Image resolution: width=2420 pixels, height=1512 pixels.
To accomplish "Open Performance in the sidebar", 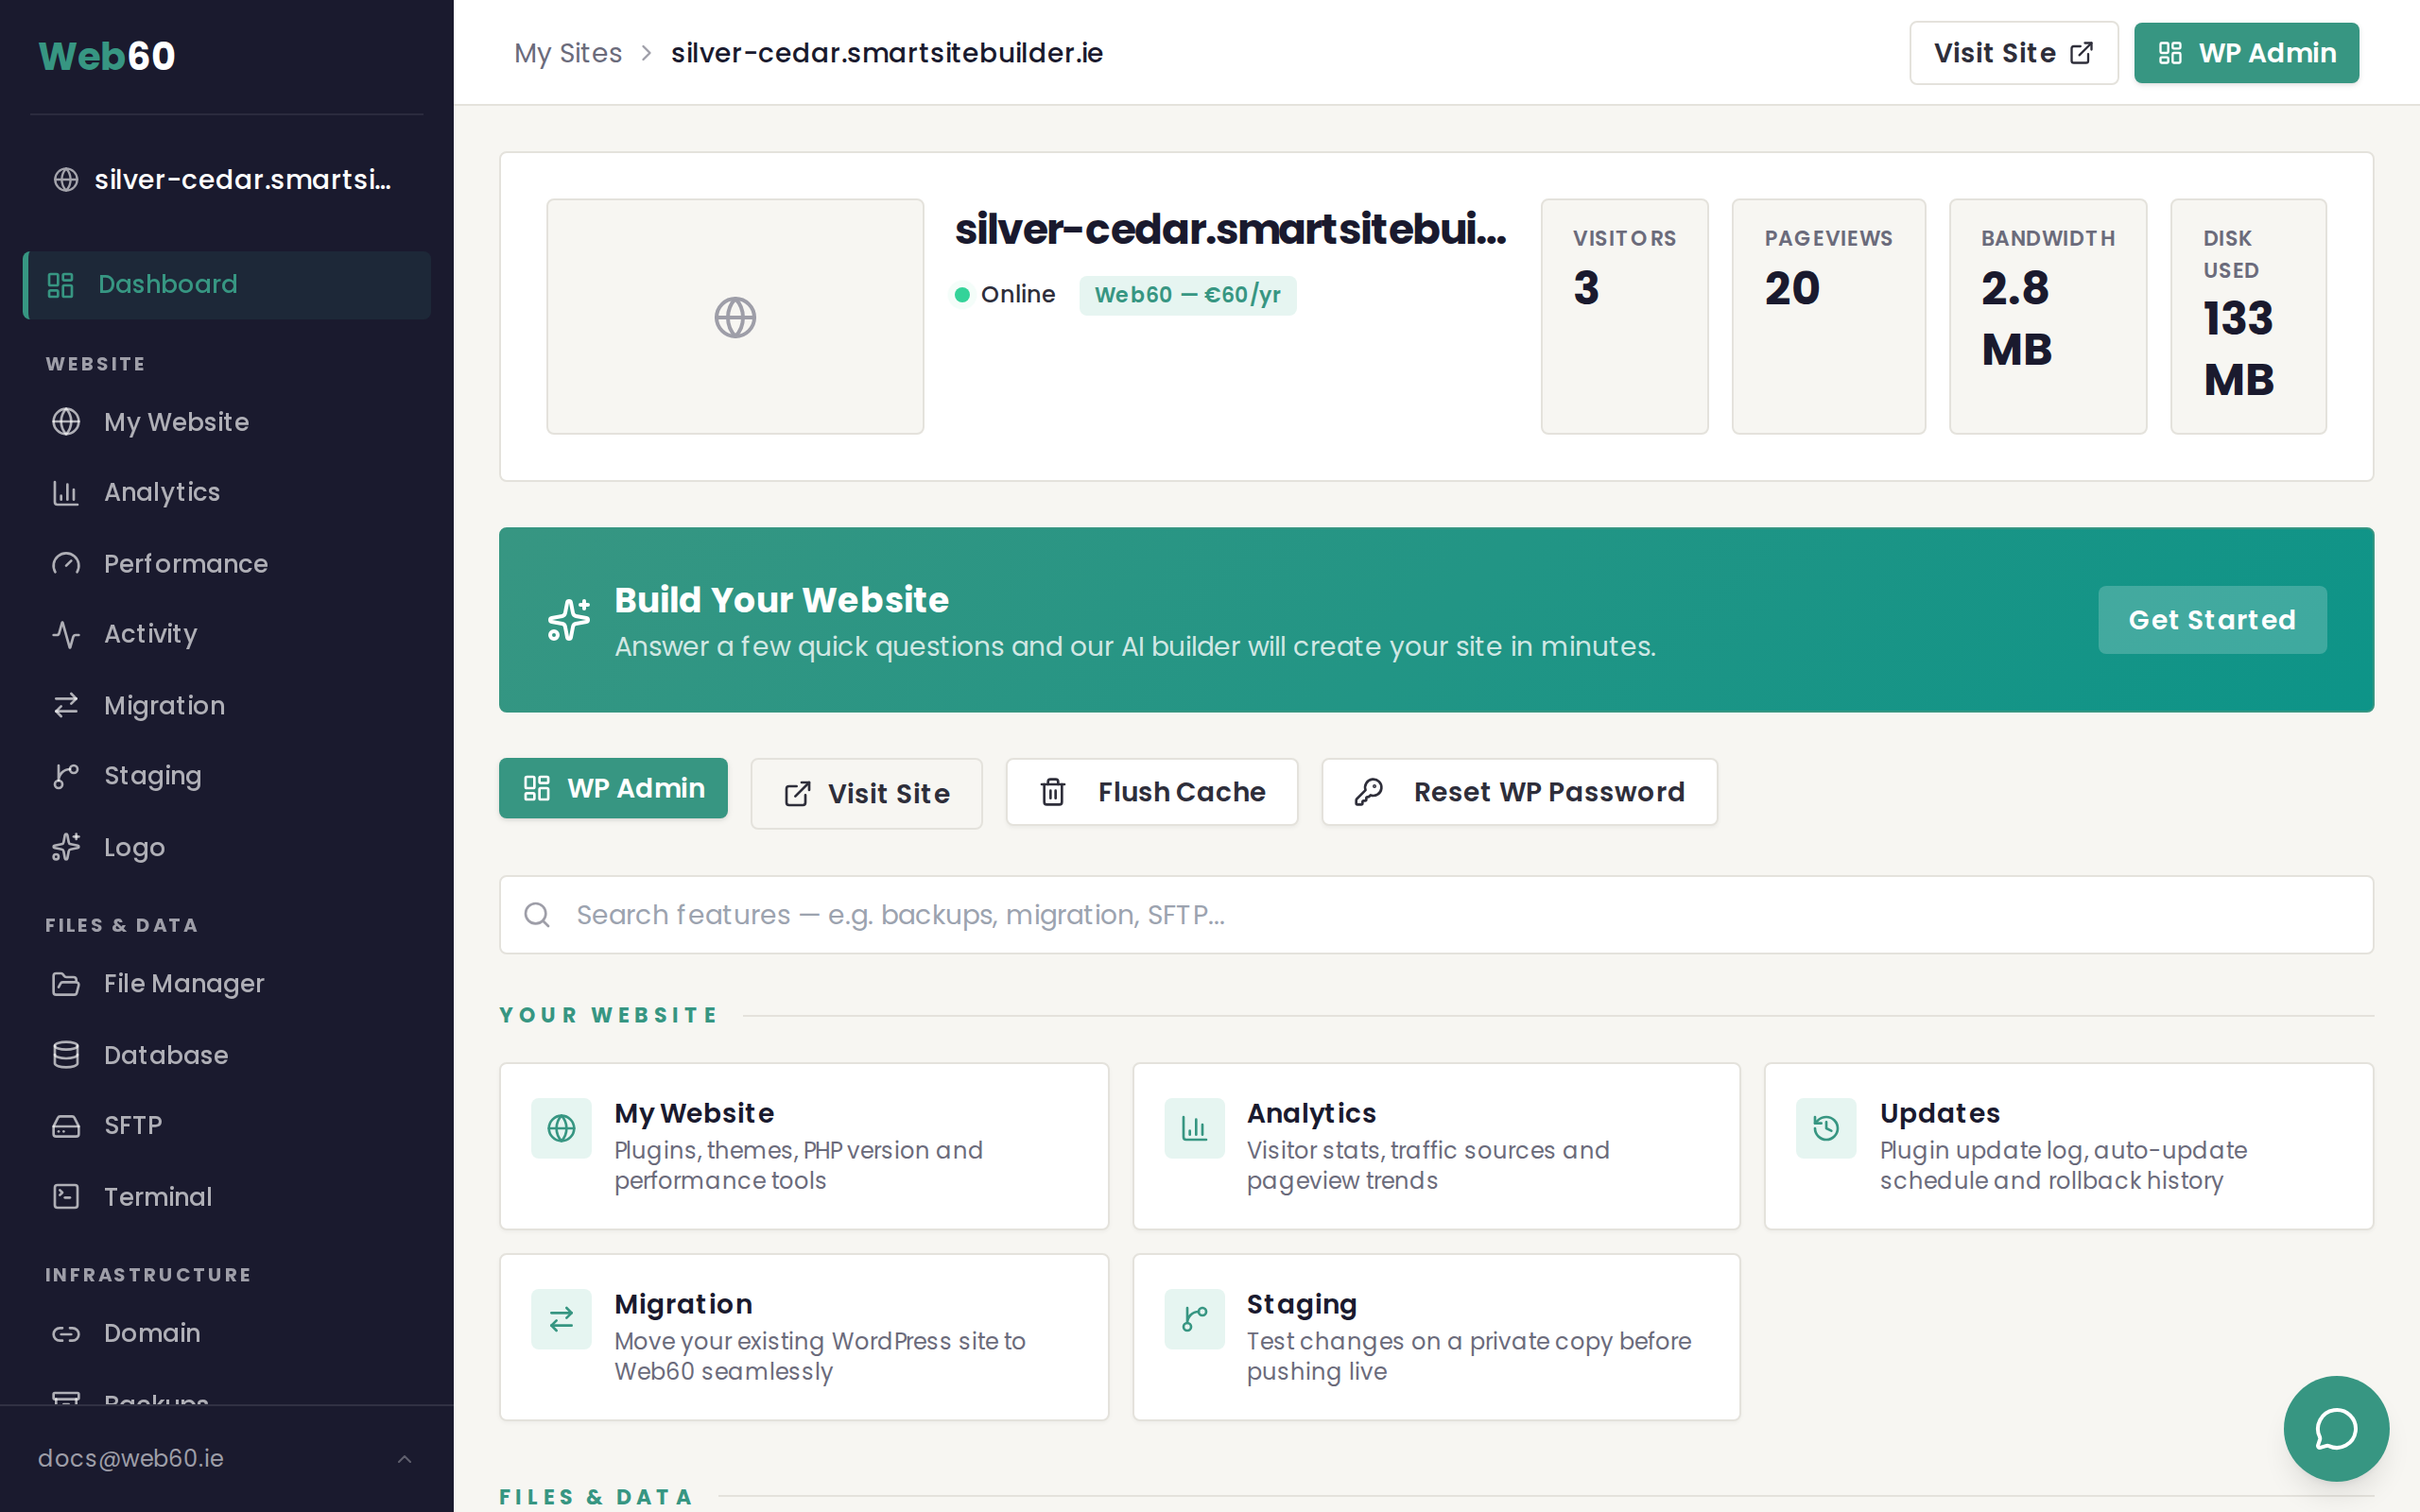I will (x=186, y=564).
